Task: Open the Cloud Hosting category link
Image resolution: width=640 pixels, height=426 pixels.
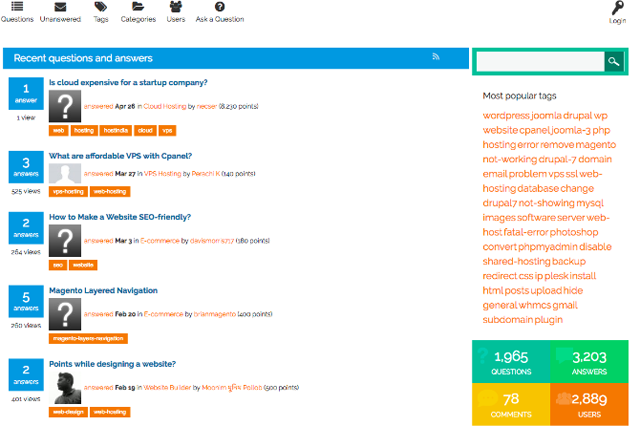Action: [x=165, y=105]
